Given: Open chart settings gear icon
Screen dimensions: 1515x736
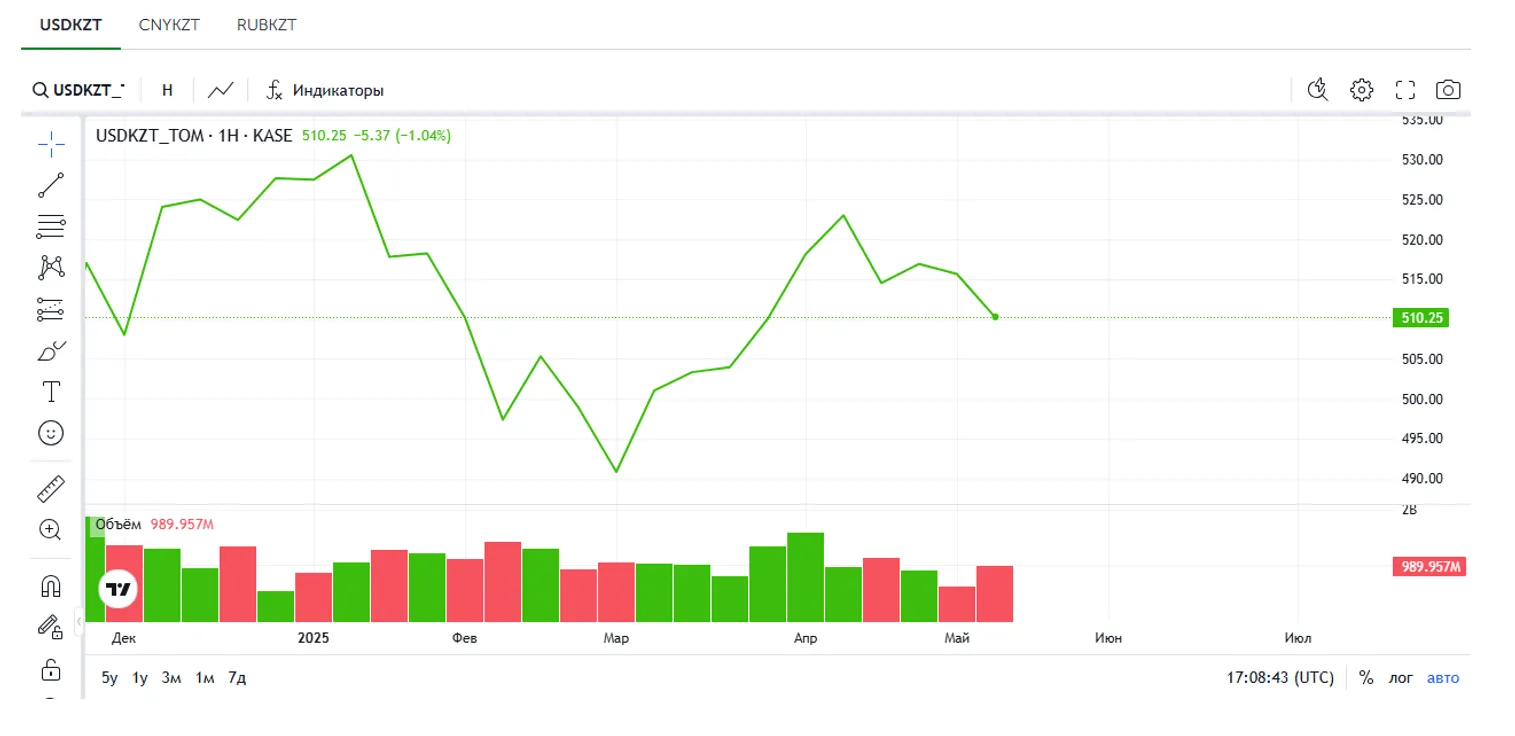Looking at the screenshot, I should (x=1361, y=90).
